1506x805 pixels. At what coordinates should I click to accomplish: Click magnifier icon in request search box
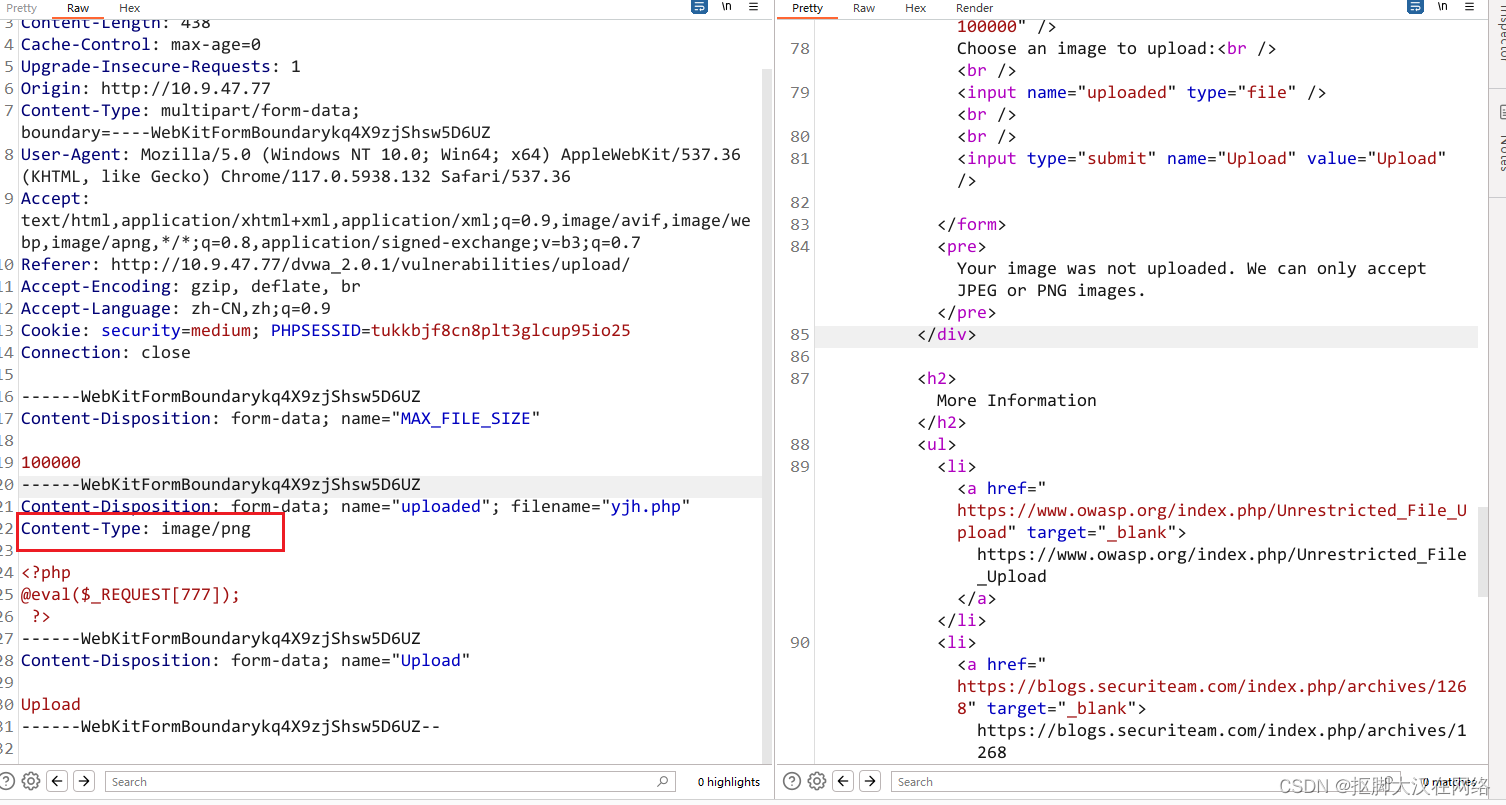[663, 781]
